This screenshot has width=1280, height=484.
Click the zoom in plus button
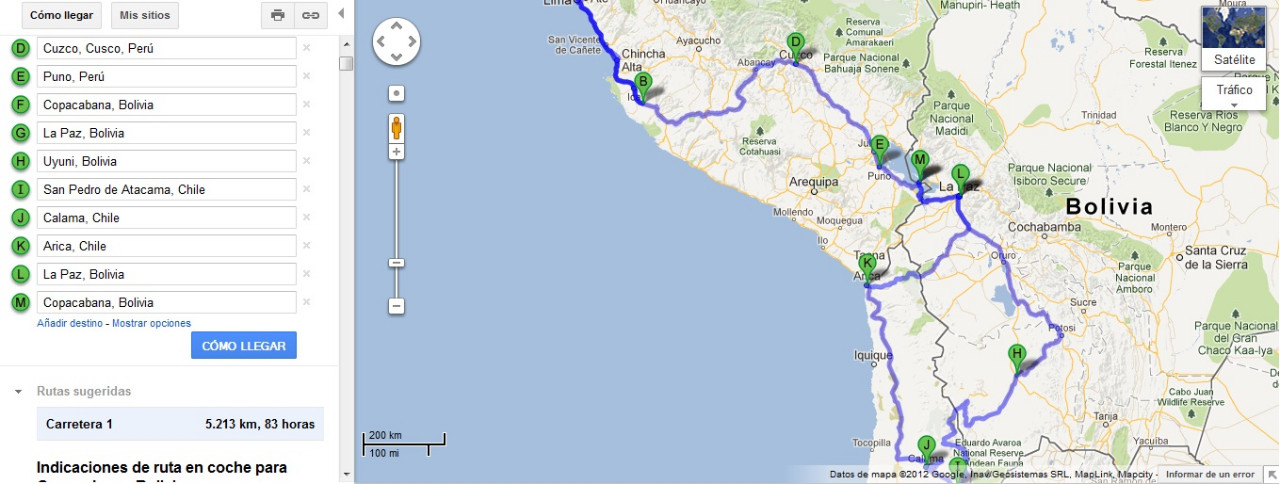point(397,152)
